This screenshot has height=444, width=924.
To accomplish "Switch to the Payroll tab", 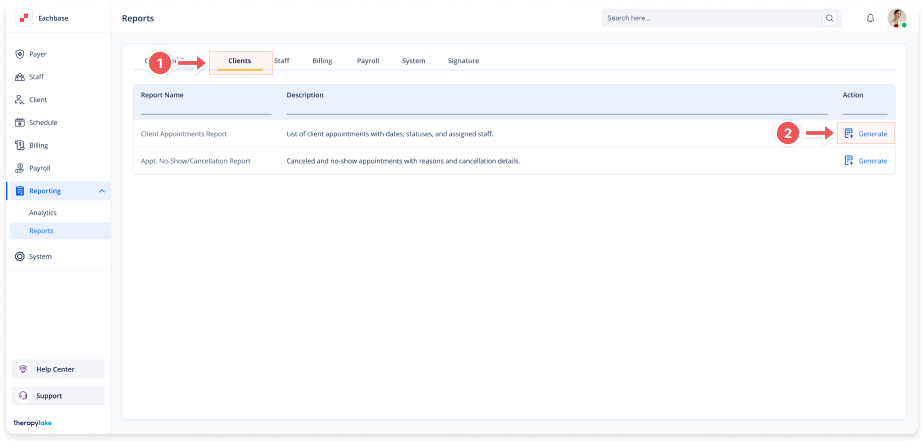I will [x=368, y=61].
